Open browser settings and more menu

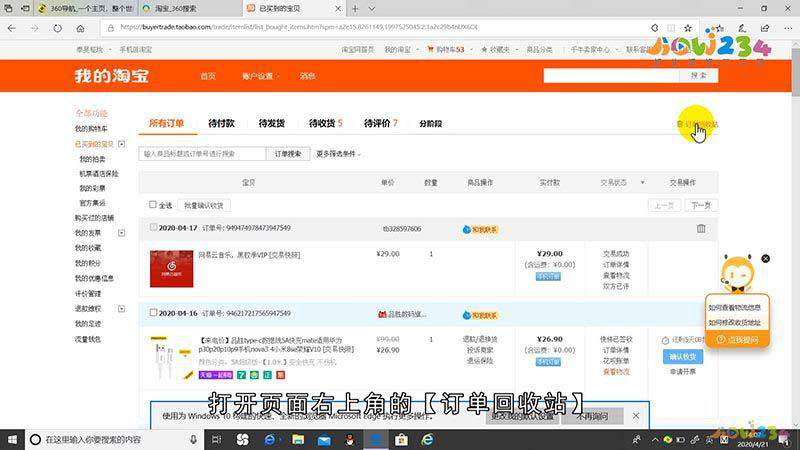pos(788,28)
